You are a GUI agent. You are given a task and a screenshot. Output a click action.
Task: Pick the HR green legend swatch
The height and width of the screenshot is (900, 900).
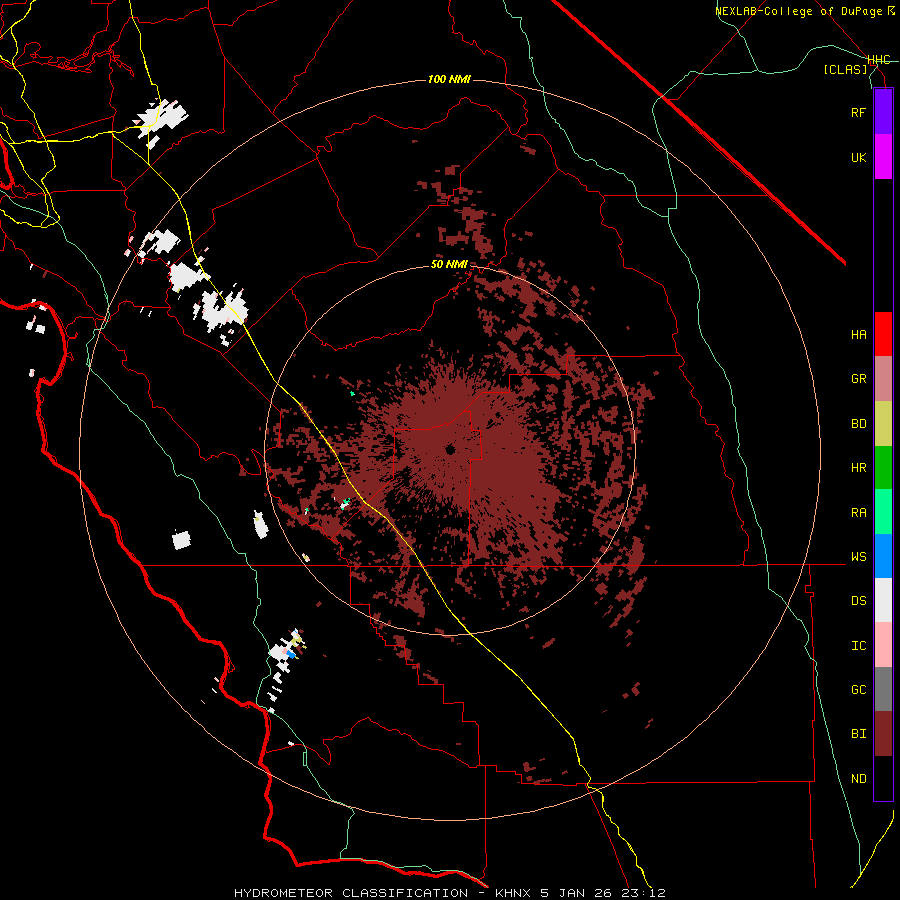click(x=883, y=468)
